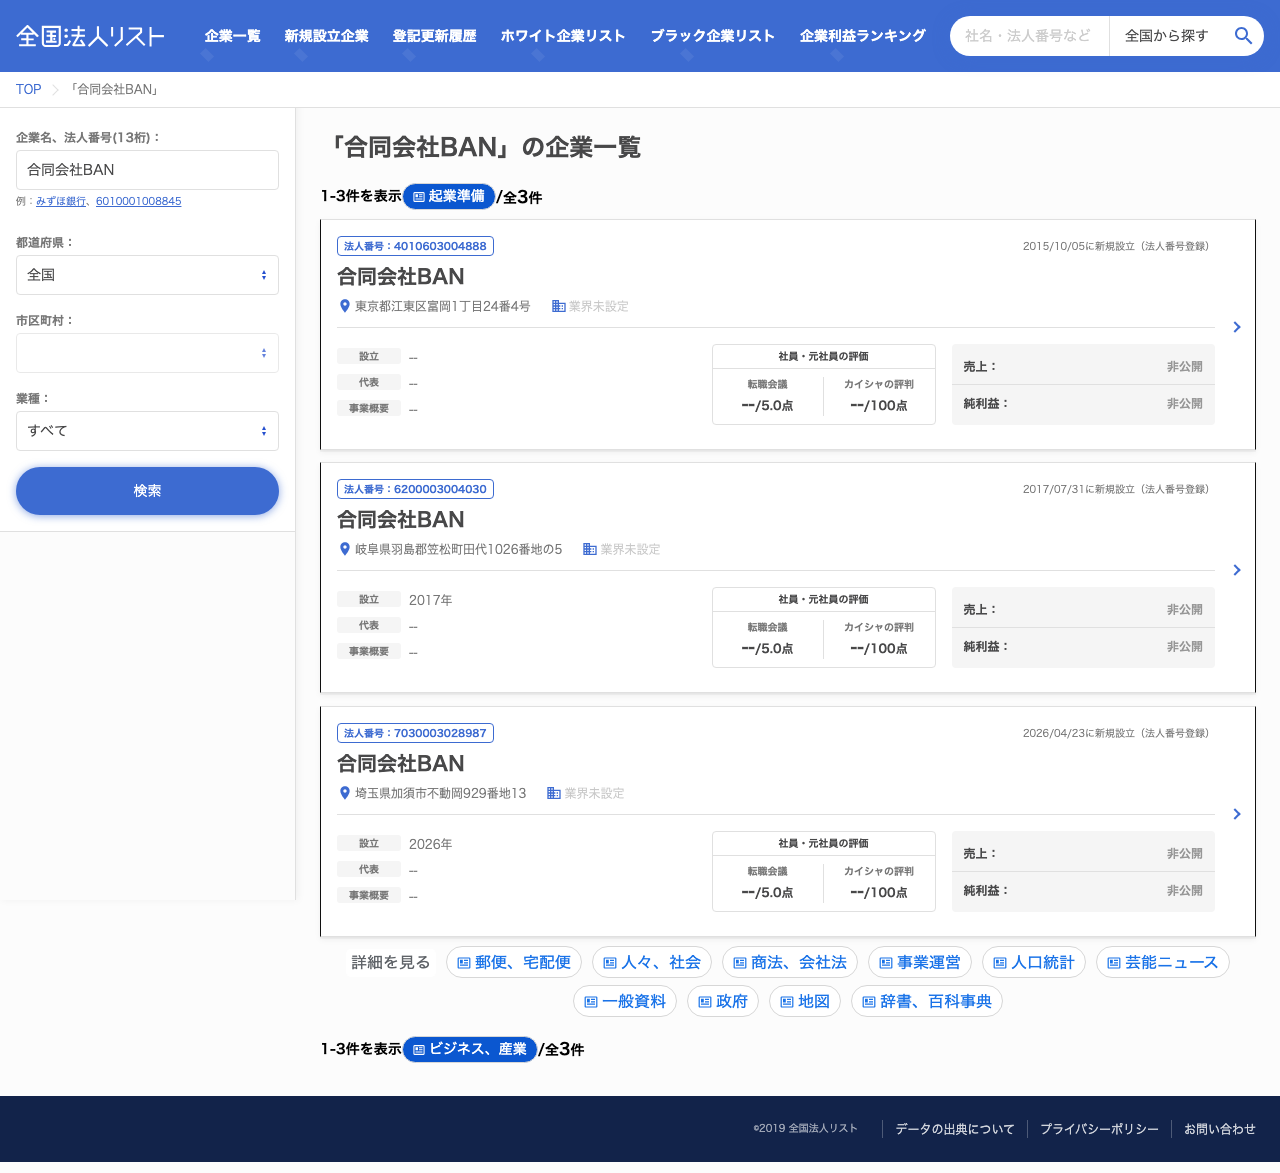Open 新規設立企業 navigation item

[326, 36]
